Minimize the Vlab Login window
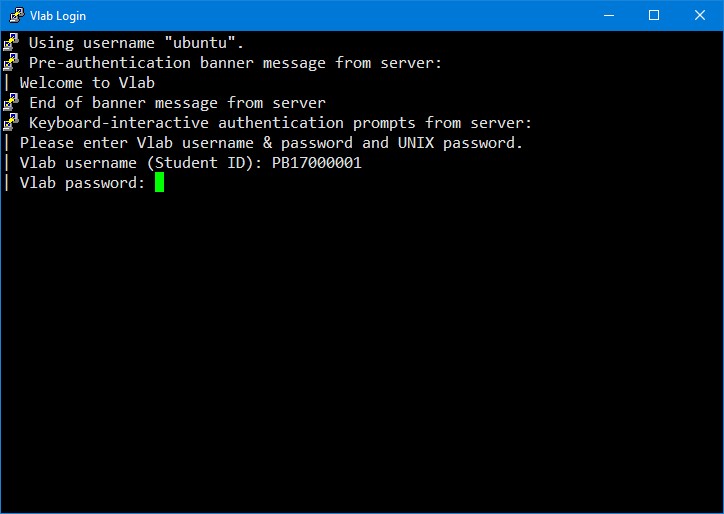This screenshot has width=724, height=514. tap(607, 15)
